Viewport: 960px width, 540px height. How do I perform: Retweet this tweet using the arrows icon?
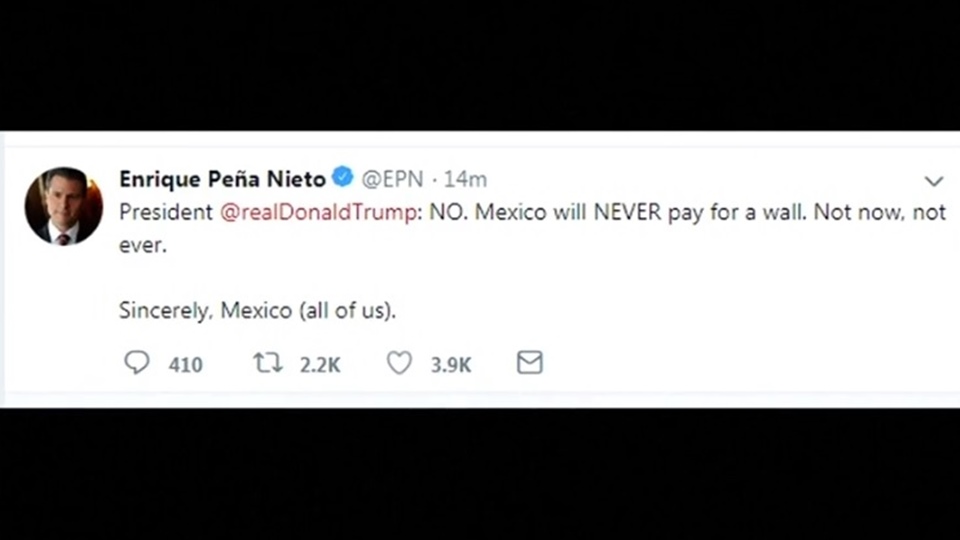267,363
